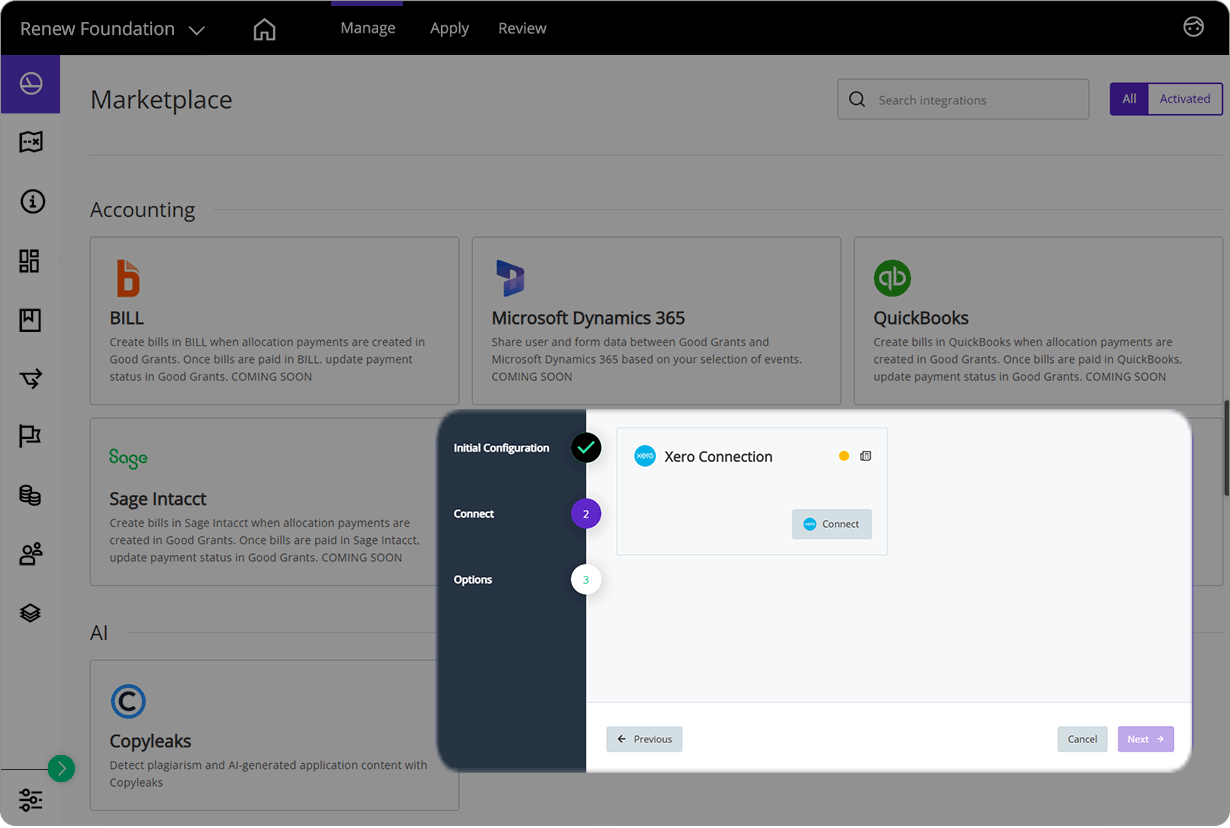Click the Accounting section heading
Image resolution: width=1230 pixels, height=828 pixels.
click(142, 210)
